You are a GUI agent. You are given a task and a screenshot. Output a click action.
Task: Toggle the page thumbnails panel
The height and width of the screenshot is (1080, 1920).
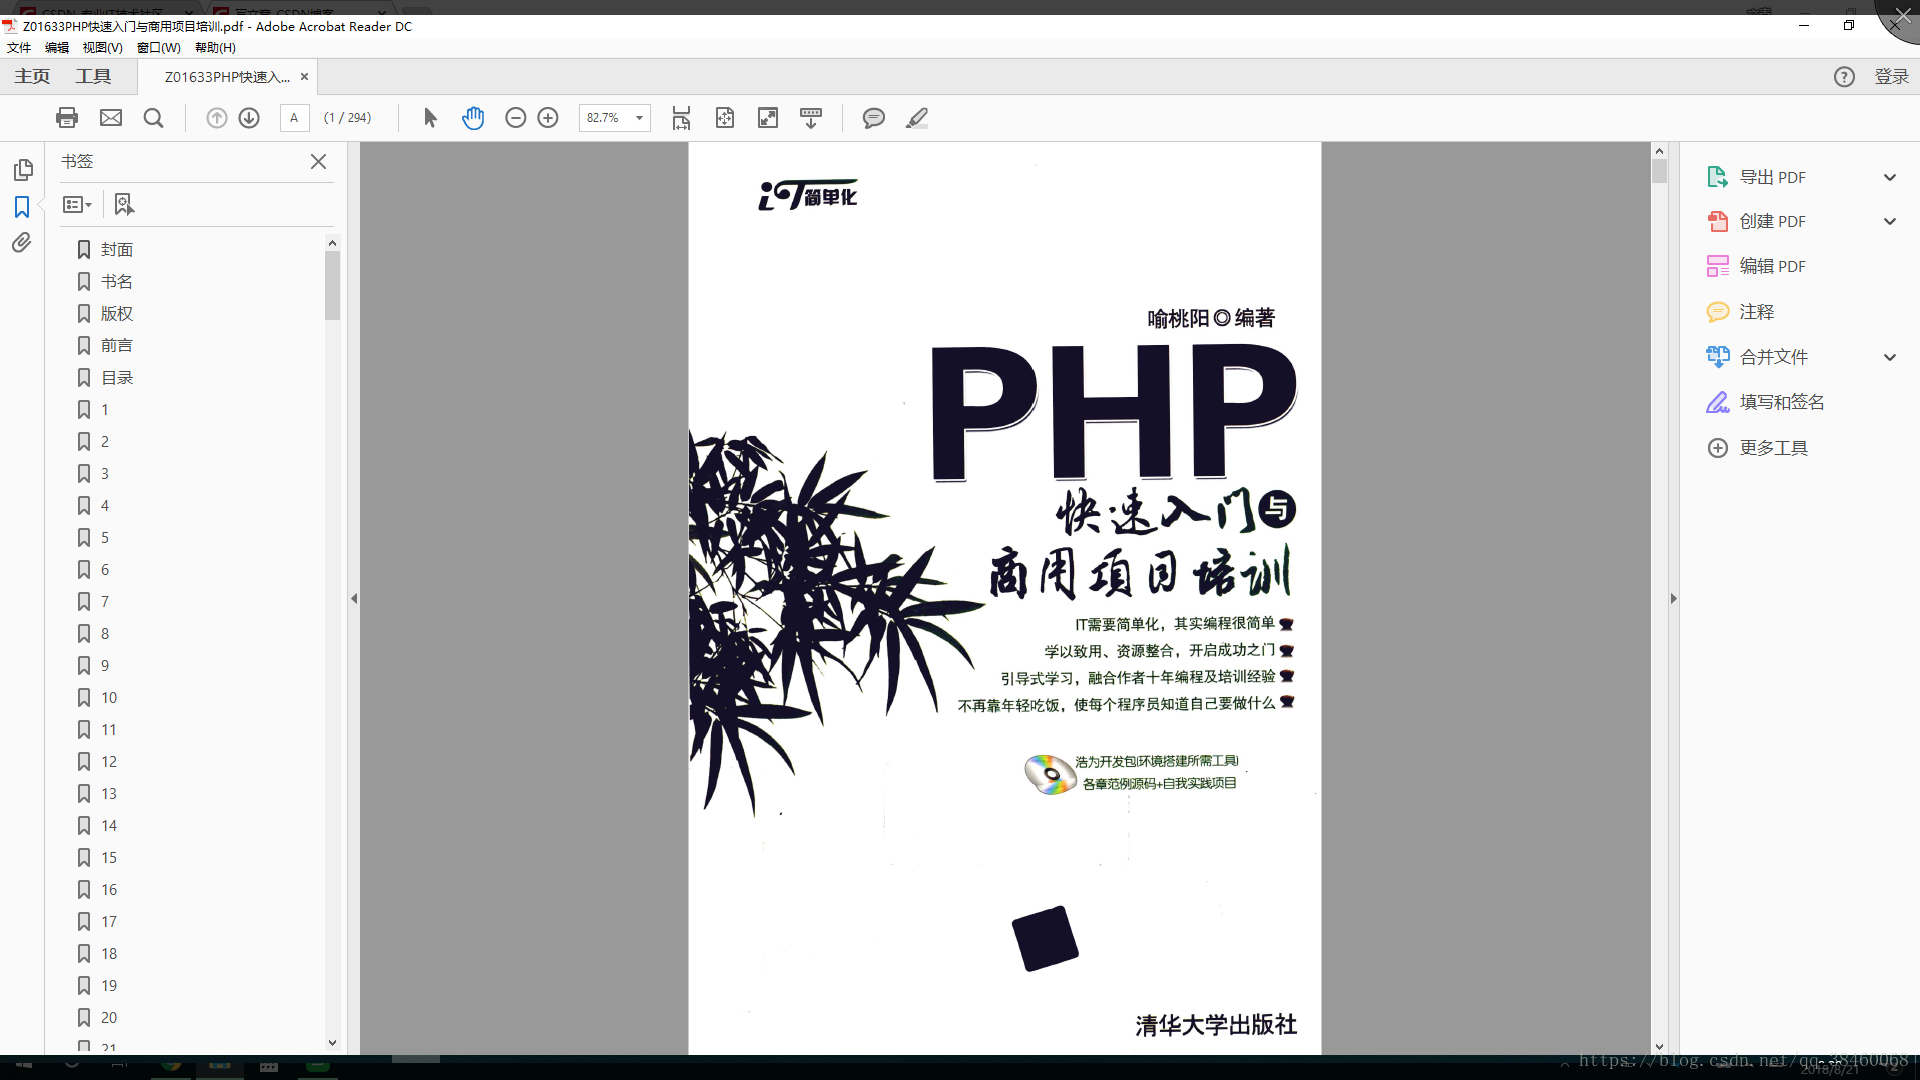click(22, 170)
